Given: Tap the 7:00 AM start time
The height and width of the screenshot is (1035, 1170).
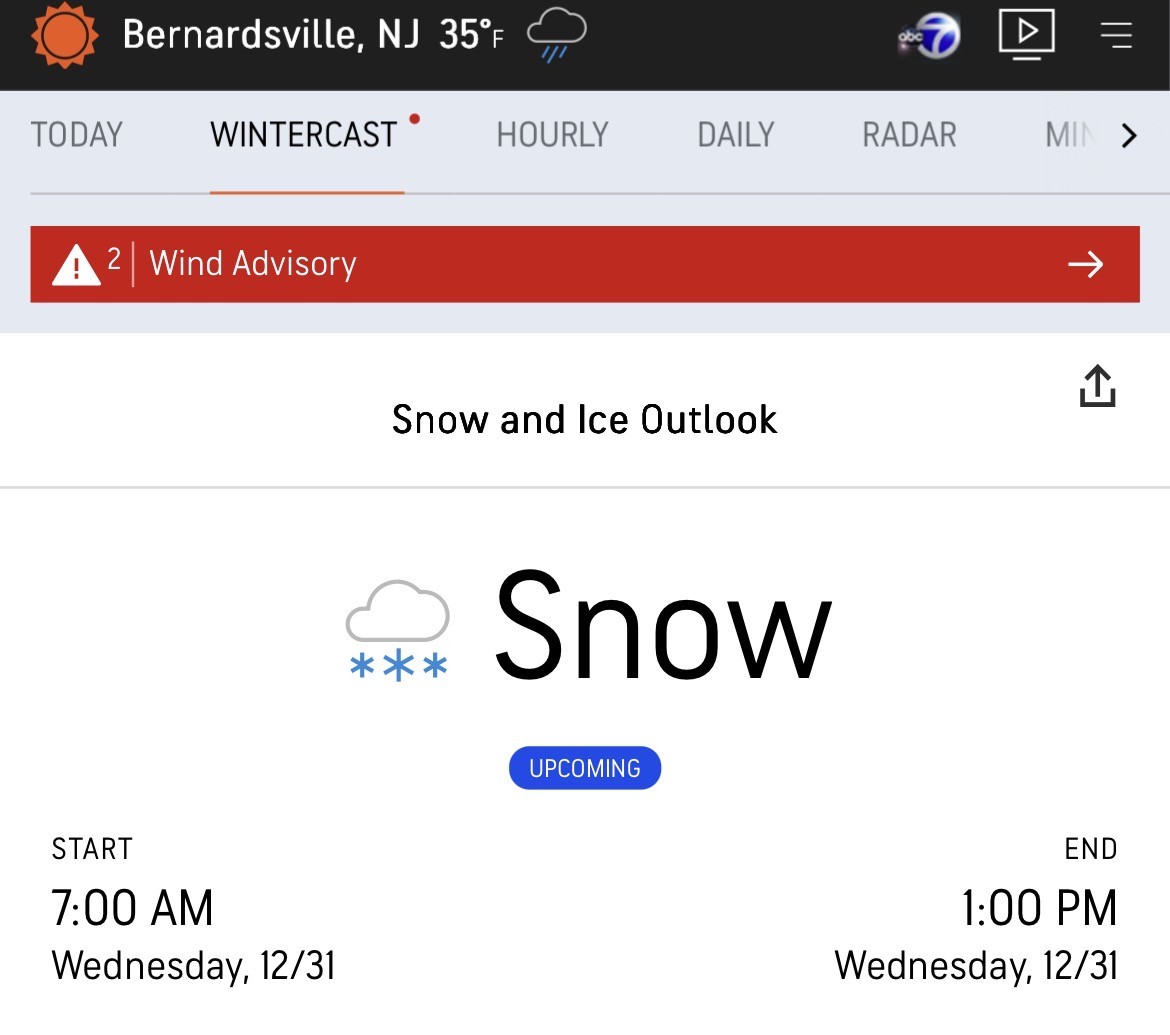Looking at the screenshot, I should 133,908.
